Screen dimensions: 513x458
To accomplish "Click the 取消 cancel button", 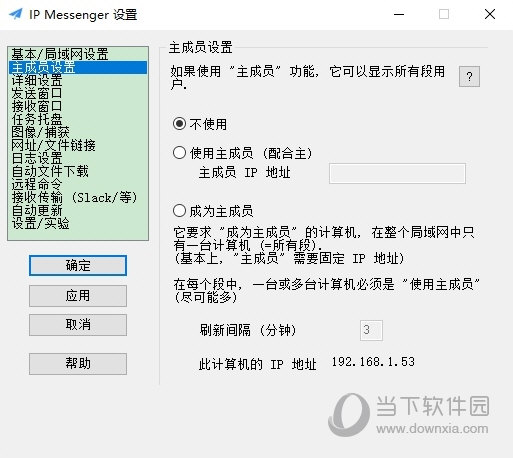I will [x=78, y=325].
